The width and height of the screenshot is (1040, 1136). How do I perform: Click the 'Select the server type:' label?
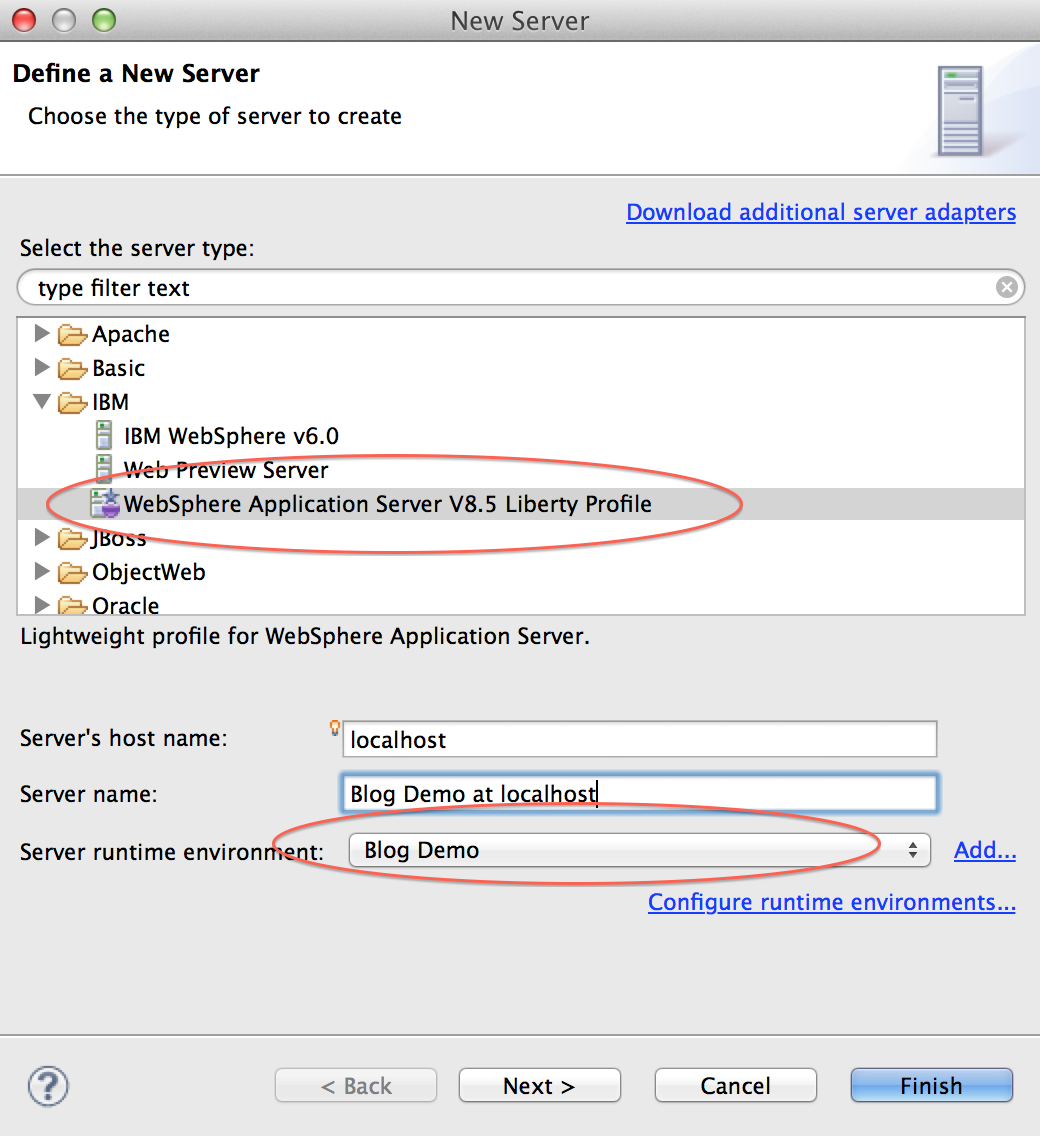pos(138,248)
